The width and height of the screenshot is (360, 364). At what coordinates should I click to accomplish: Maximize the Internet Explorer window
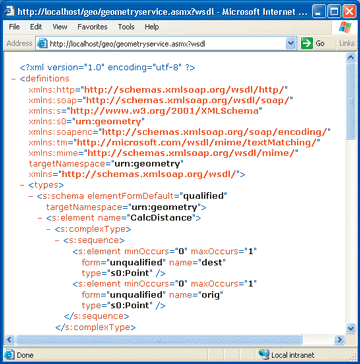click(x=333, y=12)
